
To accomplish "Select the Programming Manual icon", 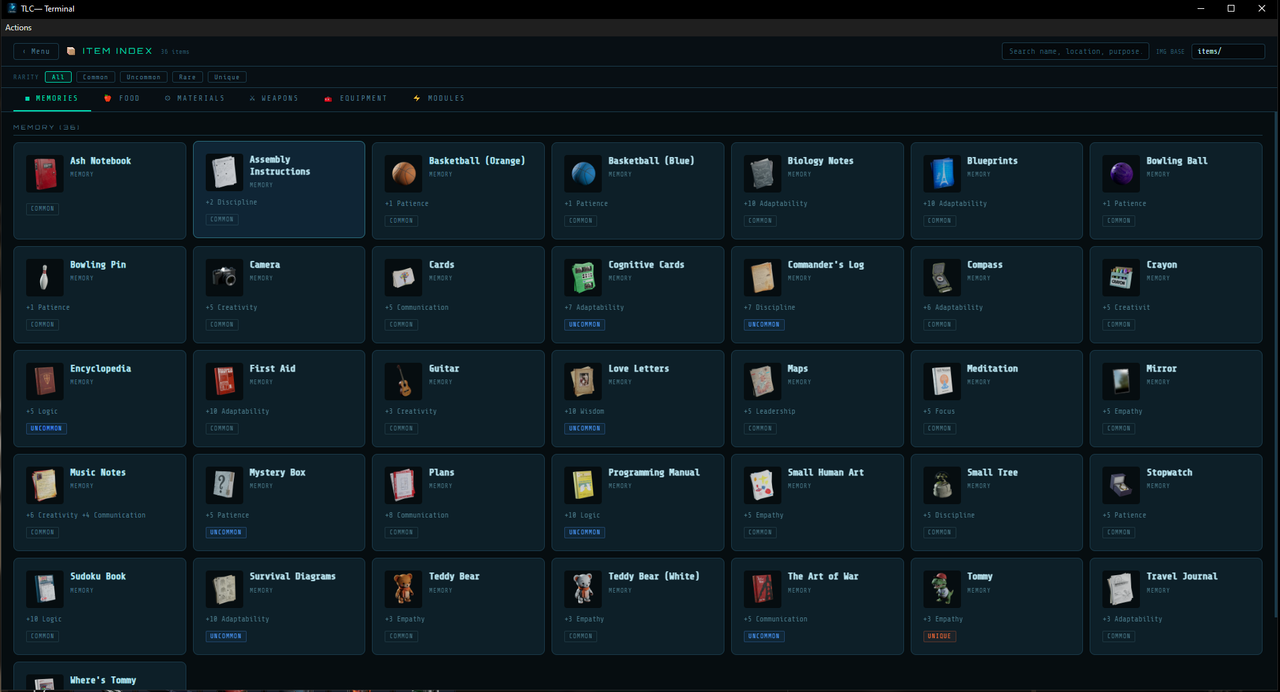I will pos(583,486).
